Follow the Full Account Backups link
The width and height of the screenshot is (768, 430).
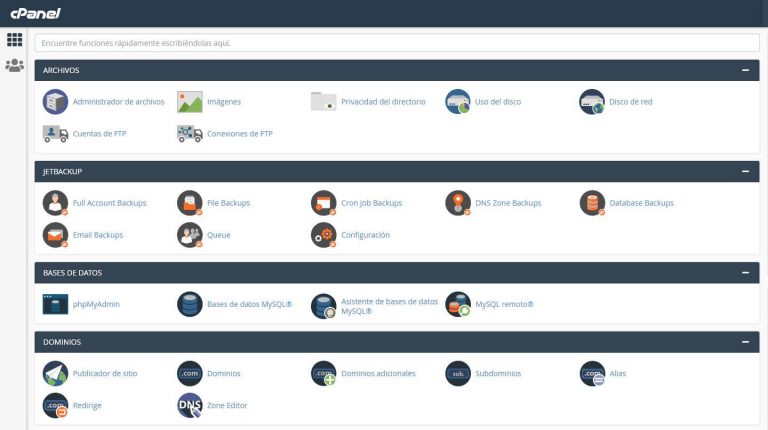click(109, 203)
